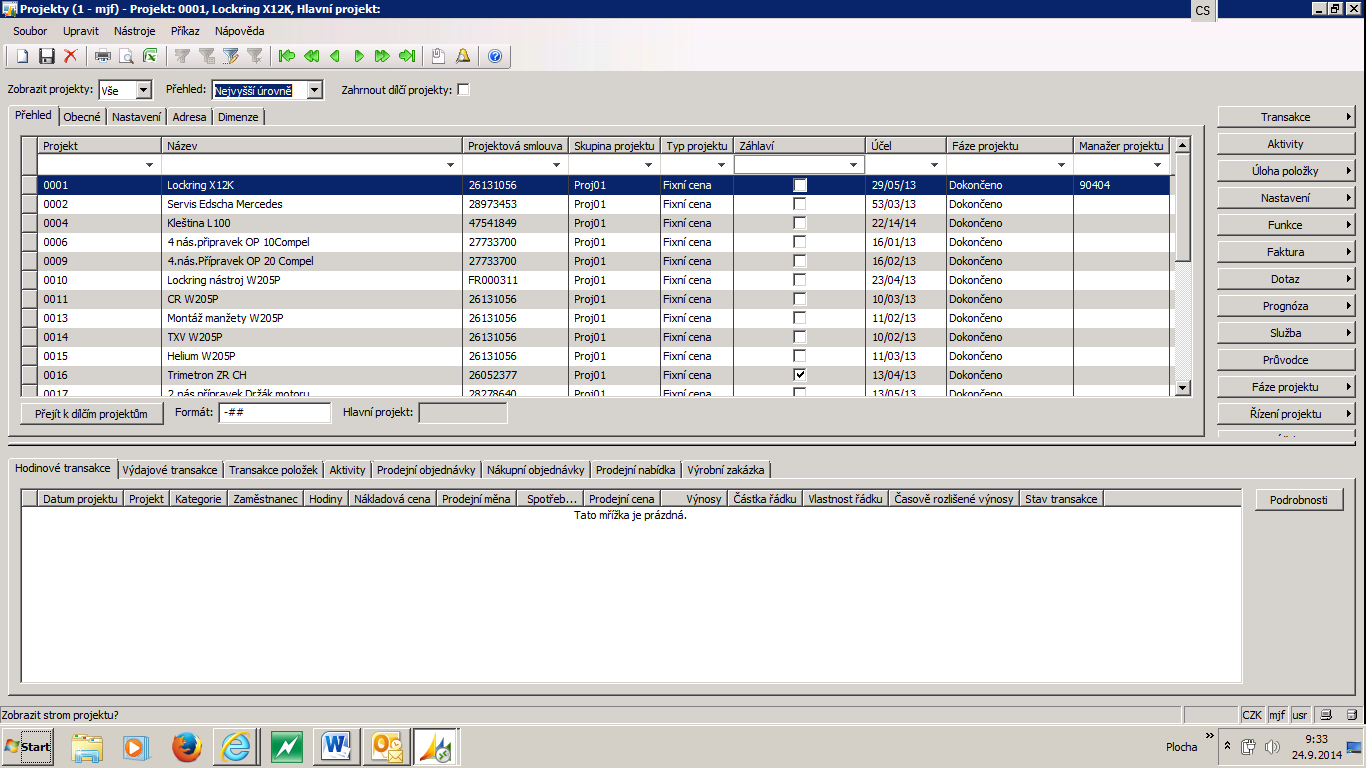Open Outlook from the taskbar
Screen dimensions: 1366x768
386,747
